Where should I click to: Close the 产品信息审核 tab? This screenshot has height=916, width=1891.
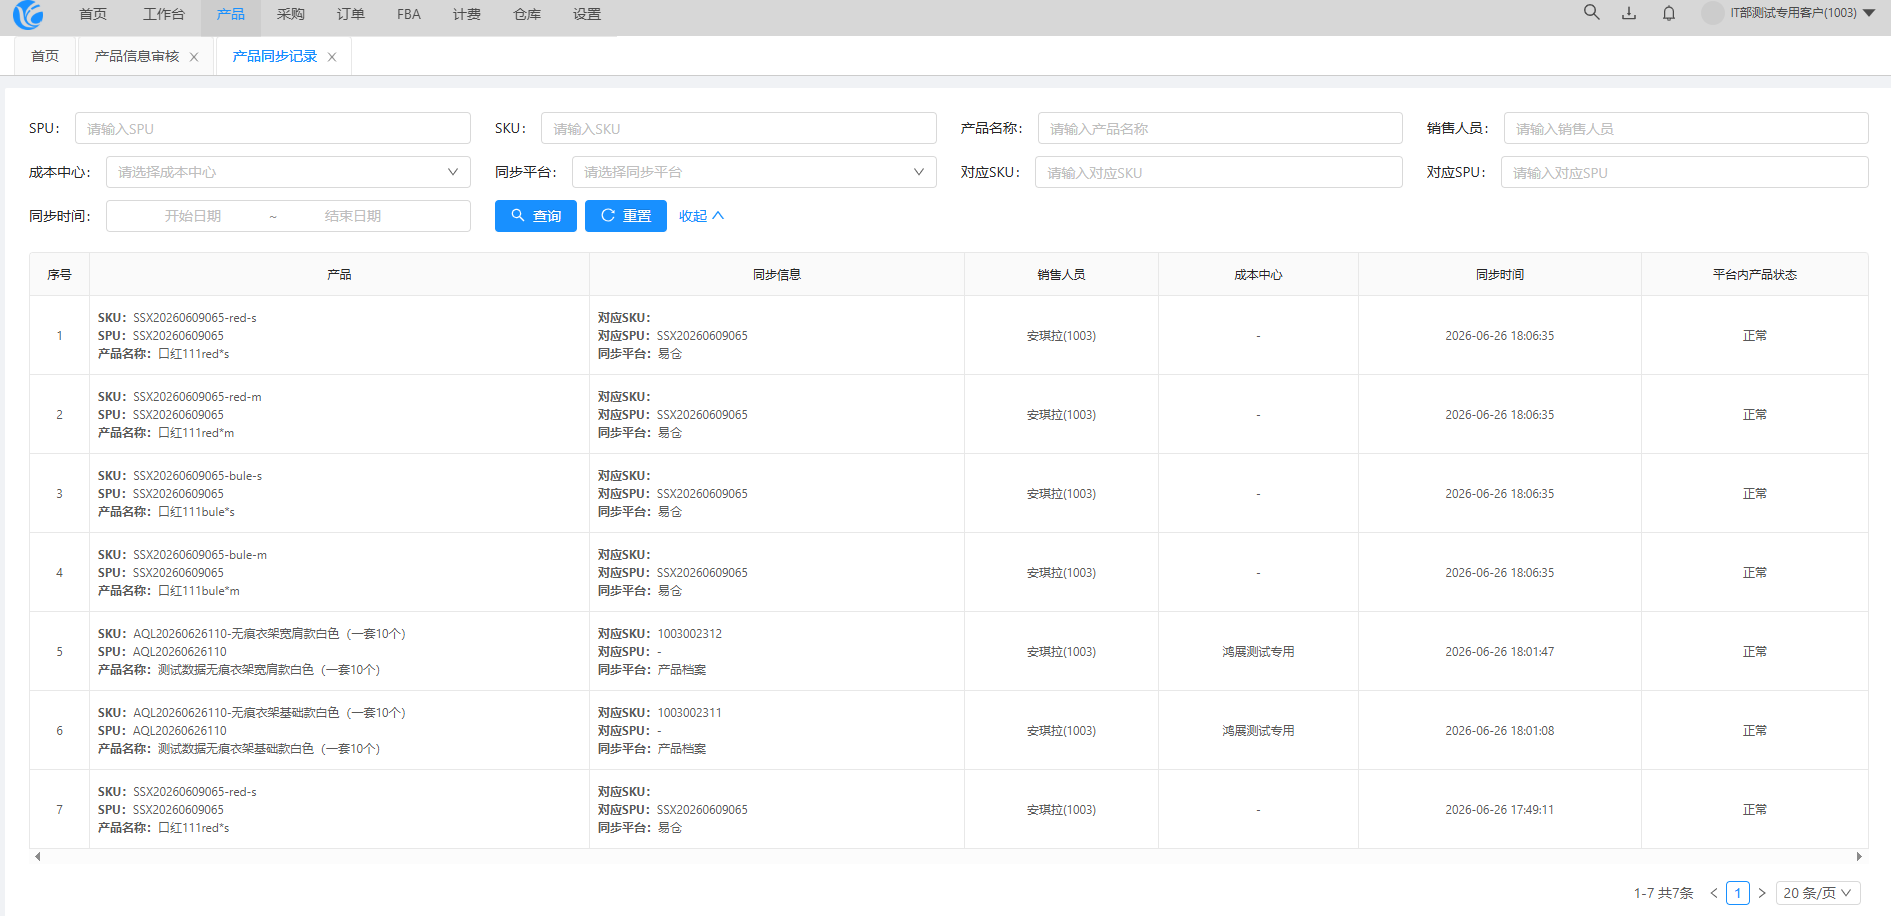(x=194, y=57)
